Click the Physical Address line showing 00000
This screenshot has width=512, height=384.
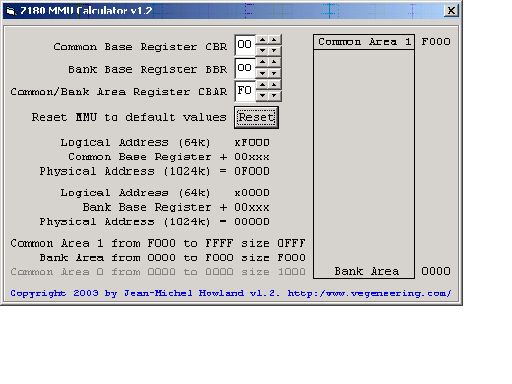(154, 222)
